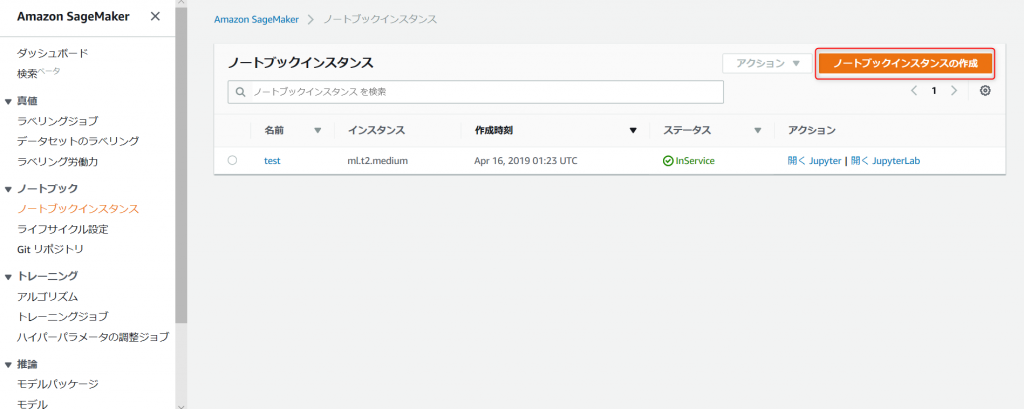Open データセットのラベリング in the sidebar
This screenshot has height=409, width=1024.
(78, 141)
